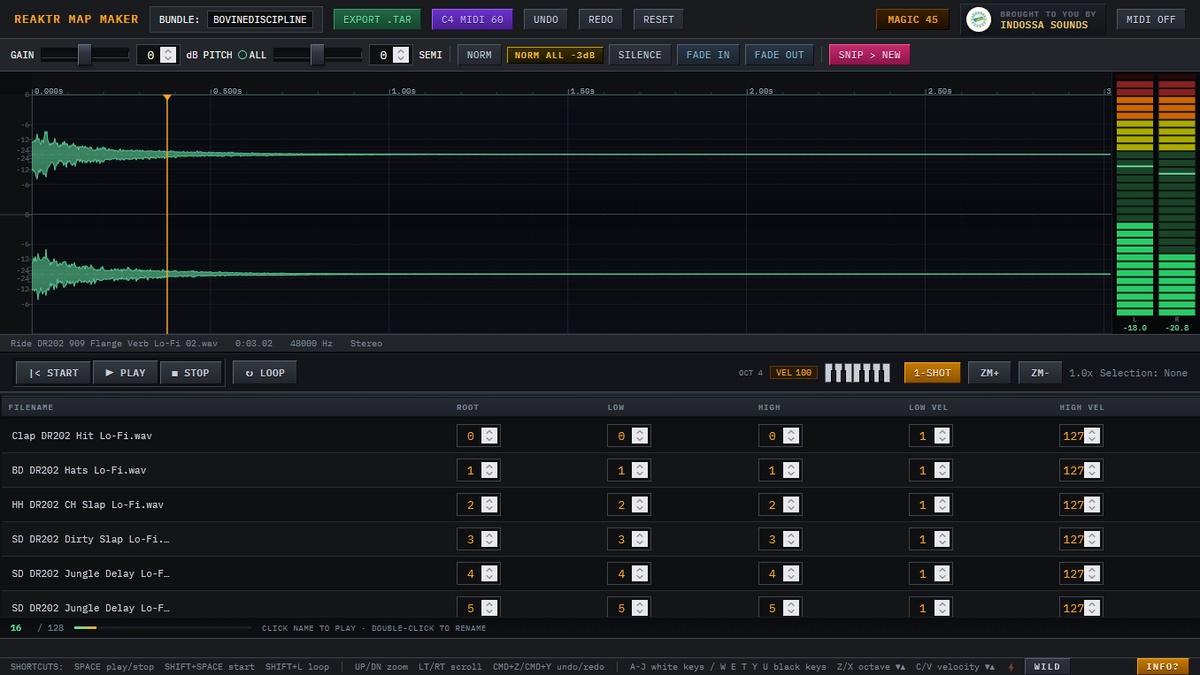Click NORM ALL -3dB button
Viewport: 1200px width, 675px height.
[555, 55]
